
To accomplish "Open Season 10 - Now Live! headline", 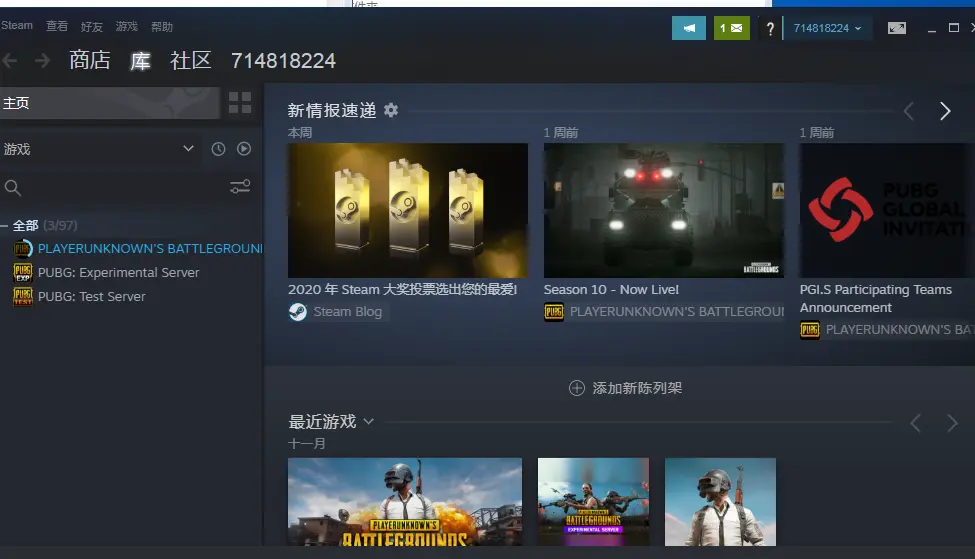I will pos(611,290).
